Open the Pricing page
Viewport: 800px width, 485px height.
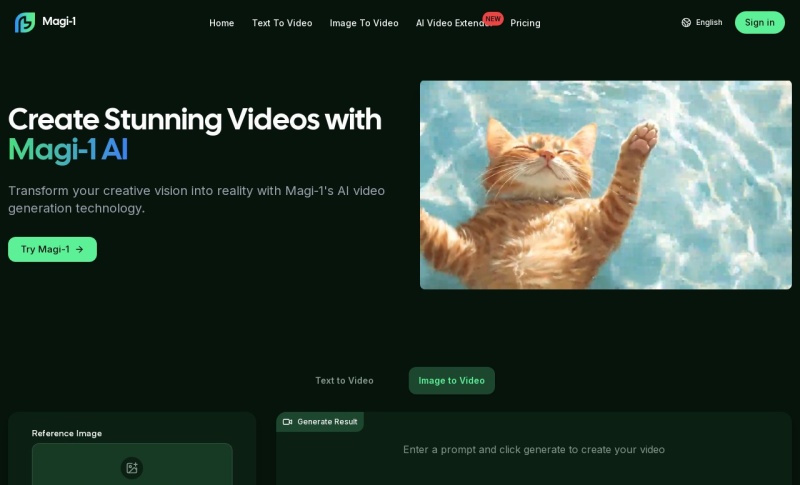tap(525, 23)
